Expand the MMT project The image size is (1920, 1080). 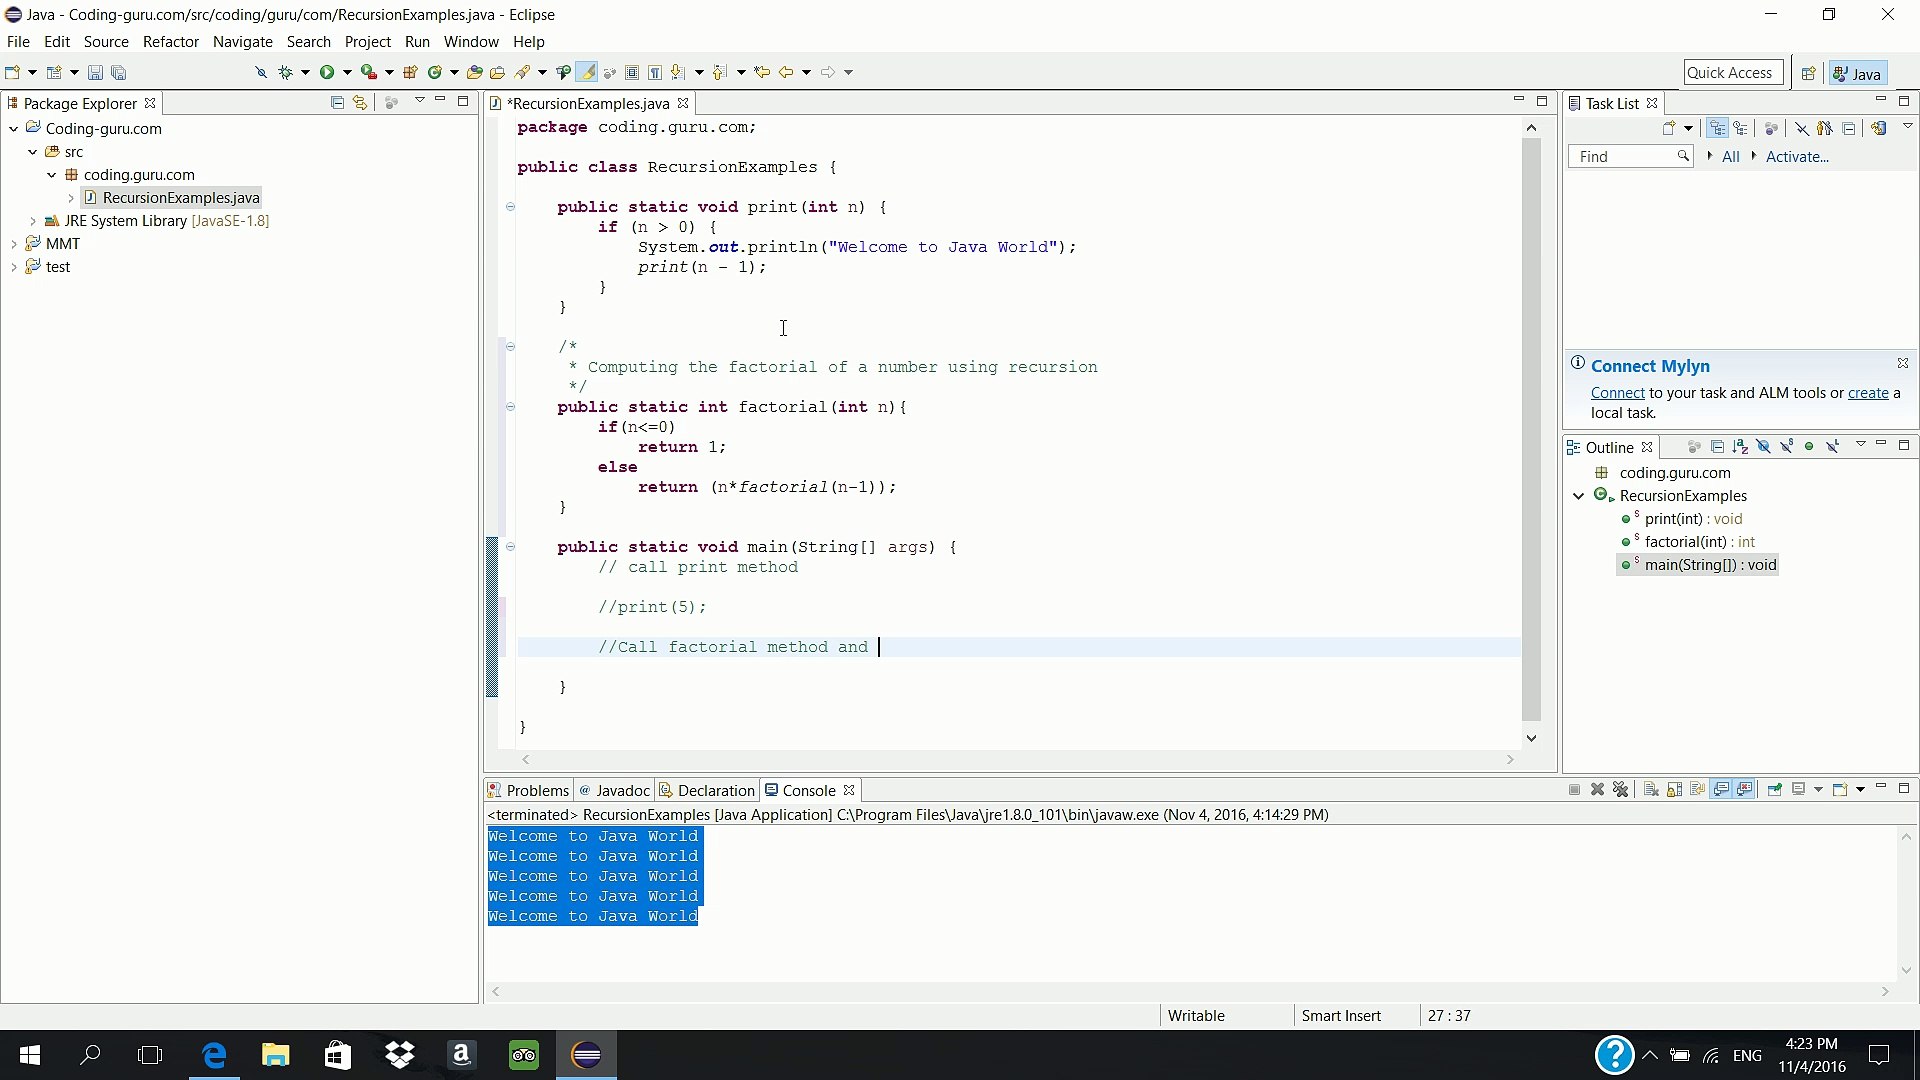14,243
